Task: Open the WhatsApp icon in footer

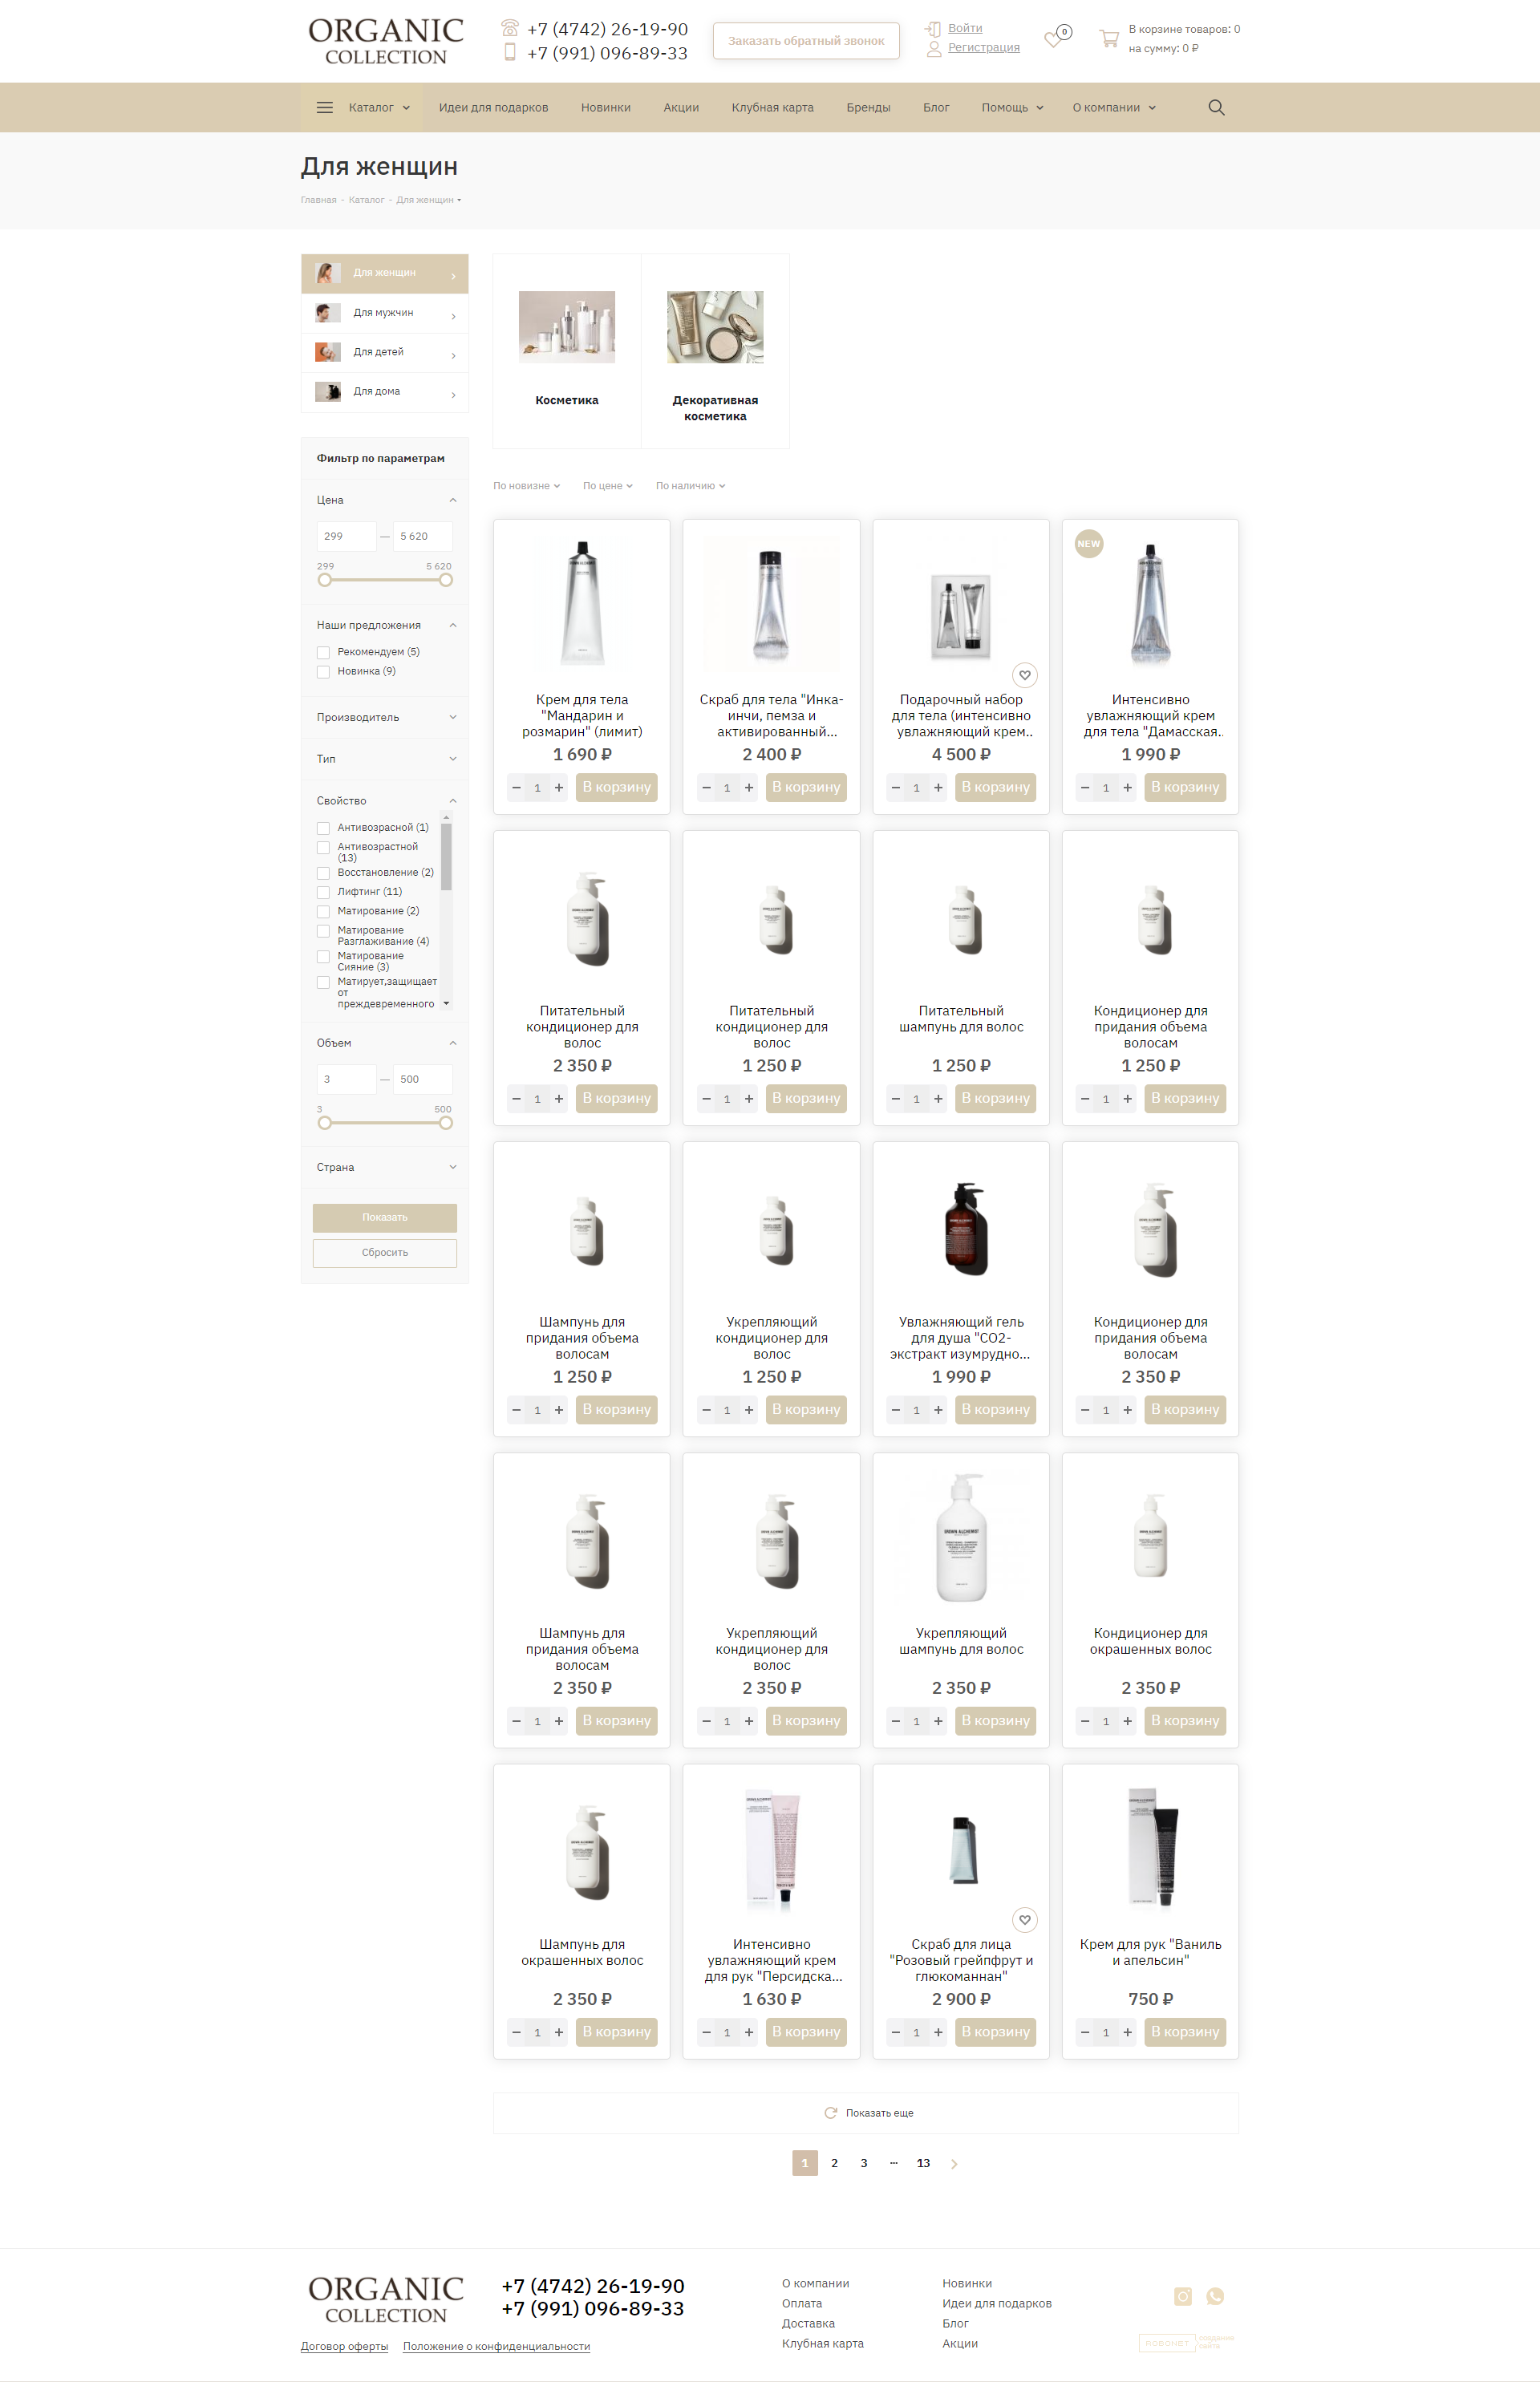Action: point(1215,2297)
